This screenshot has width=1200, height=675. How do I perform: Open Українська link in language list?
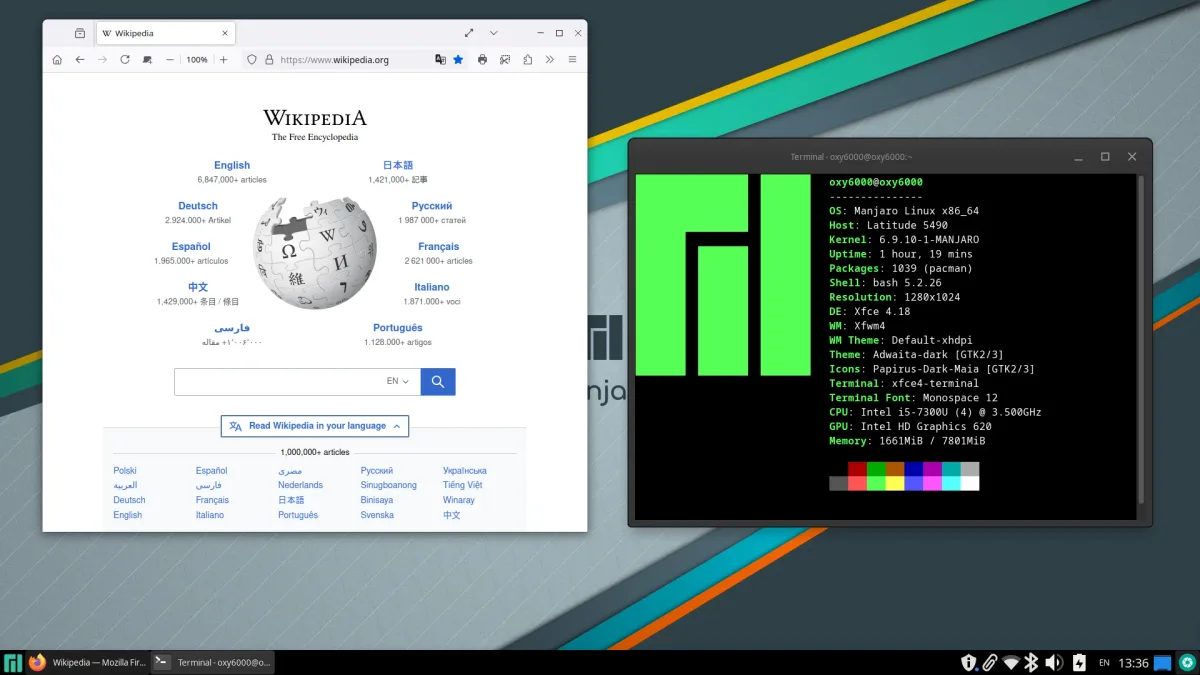pos(465,470)
